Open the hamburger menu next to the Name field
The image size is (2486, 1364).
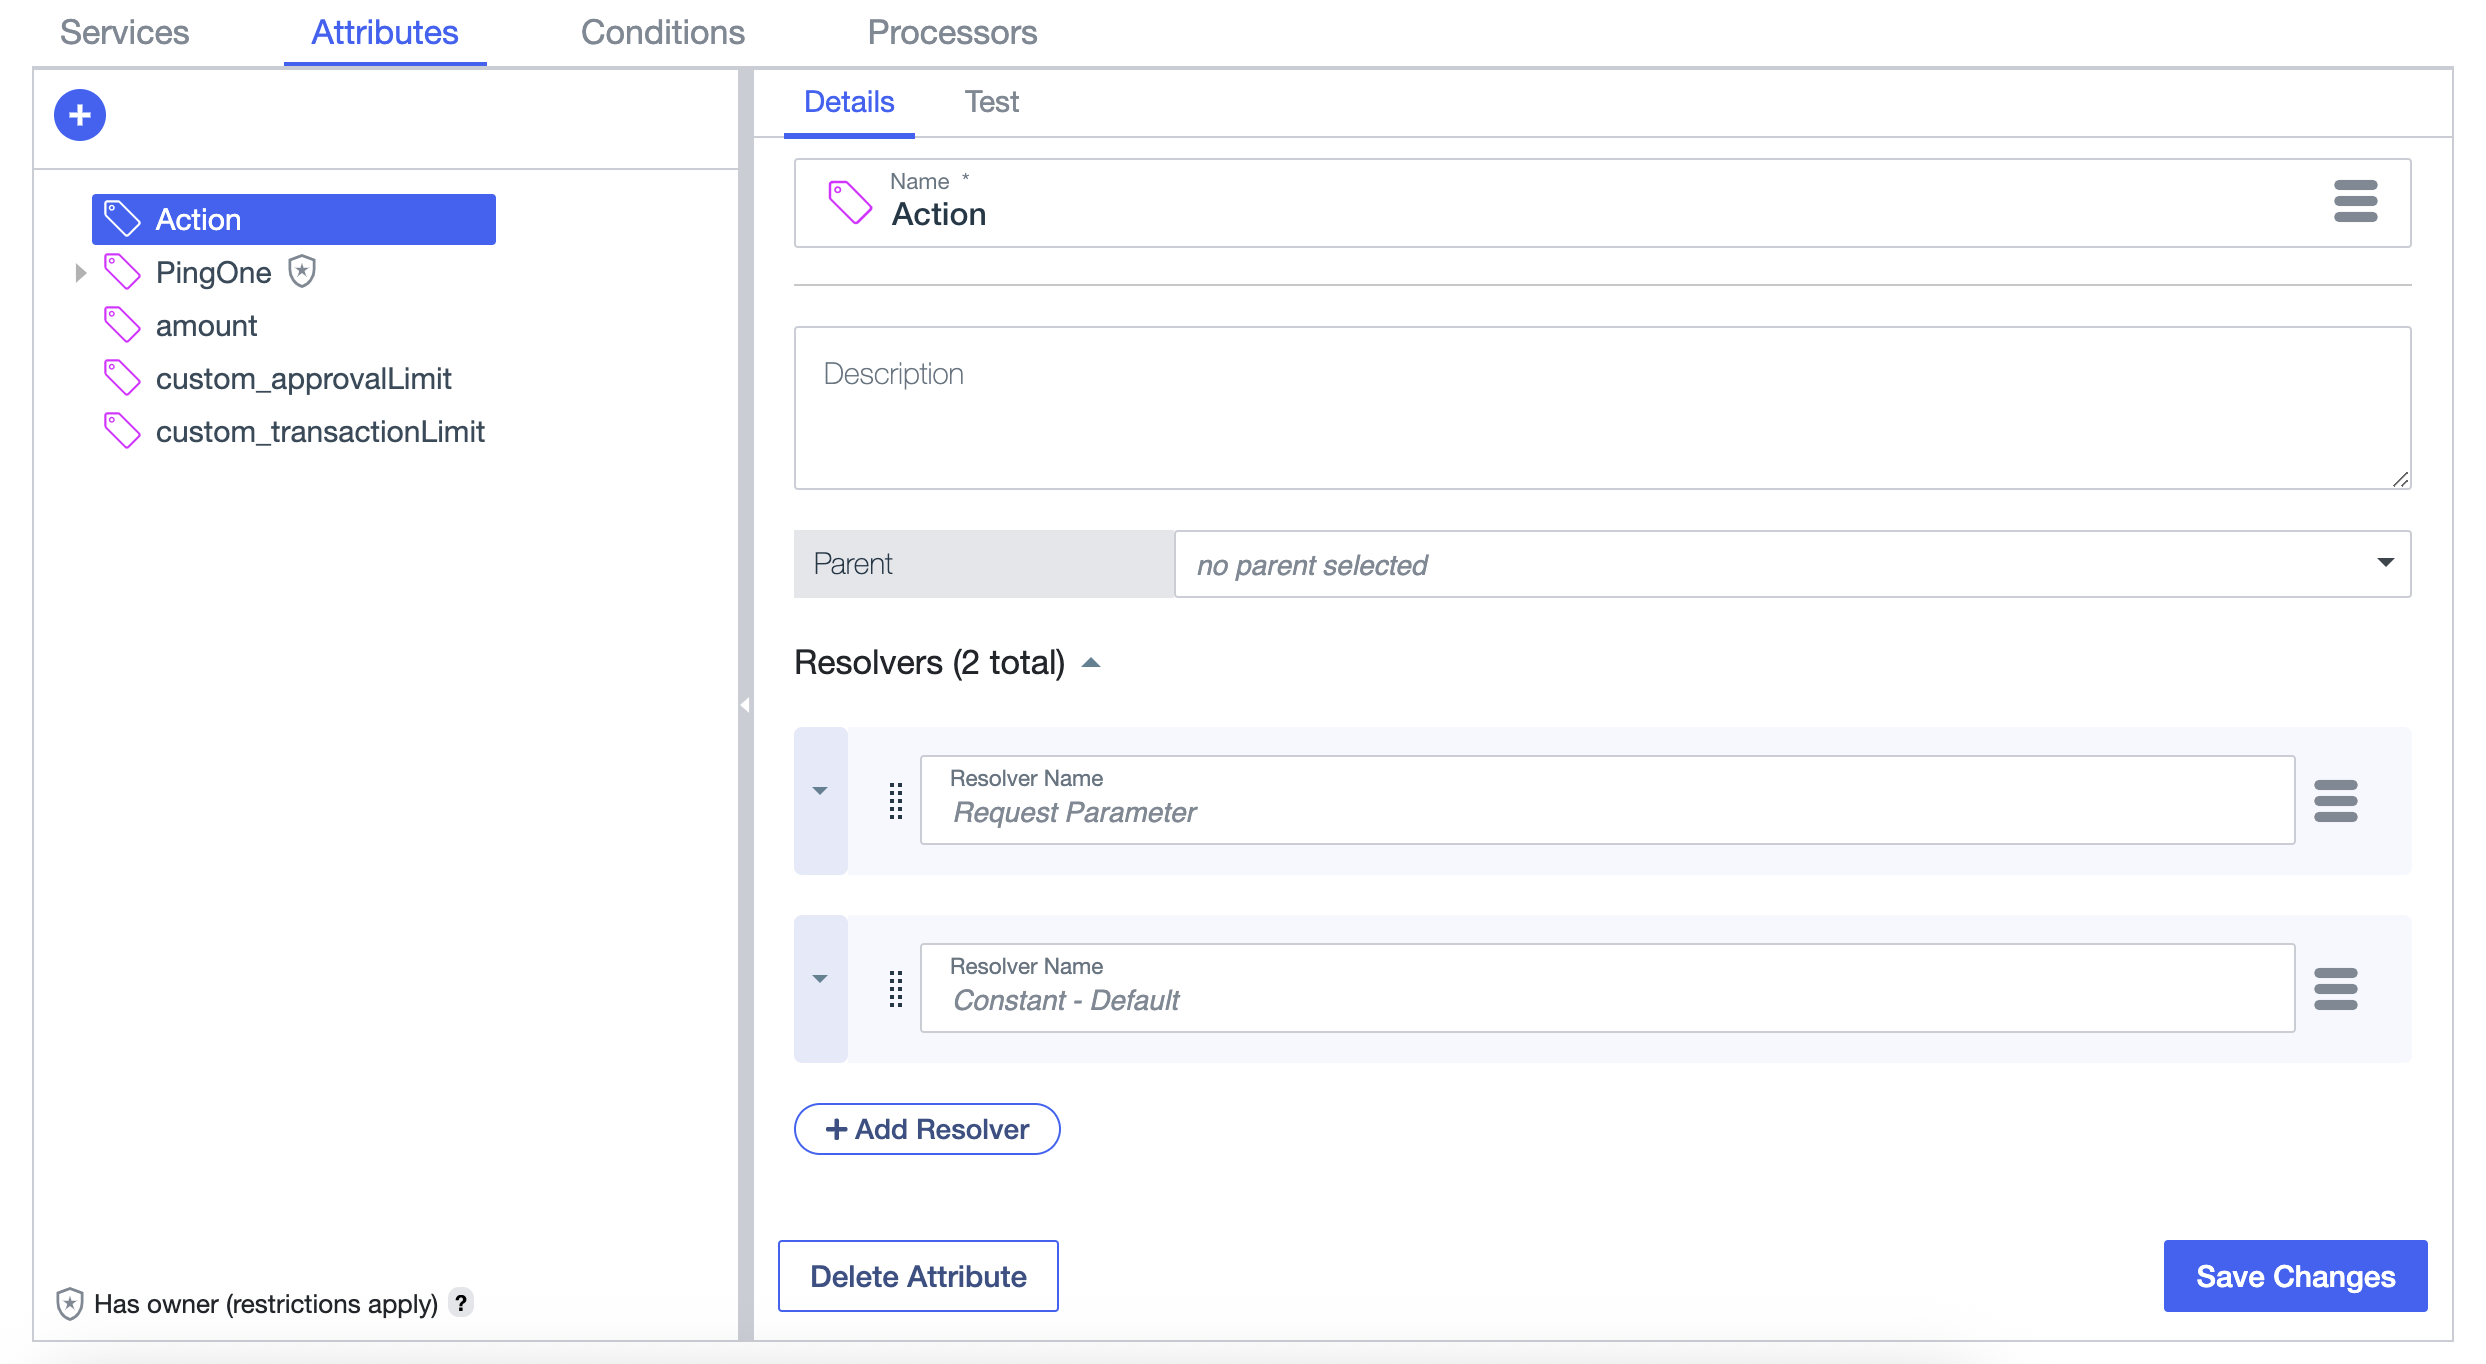(2355, 201)
